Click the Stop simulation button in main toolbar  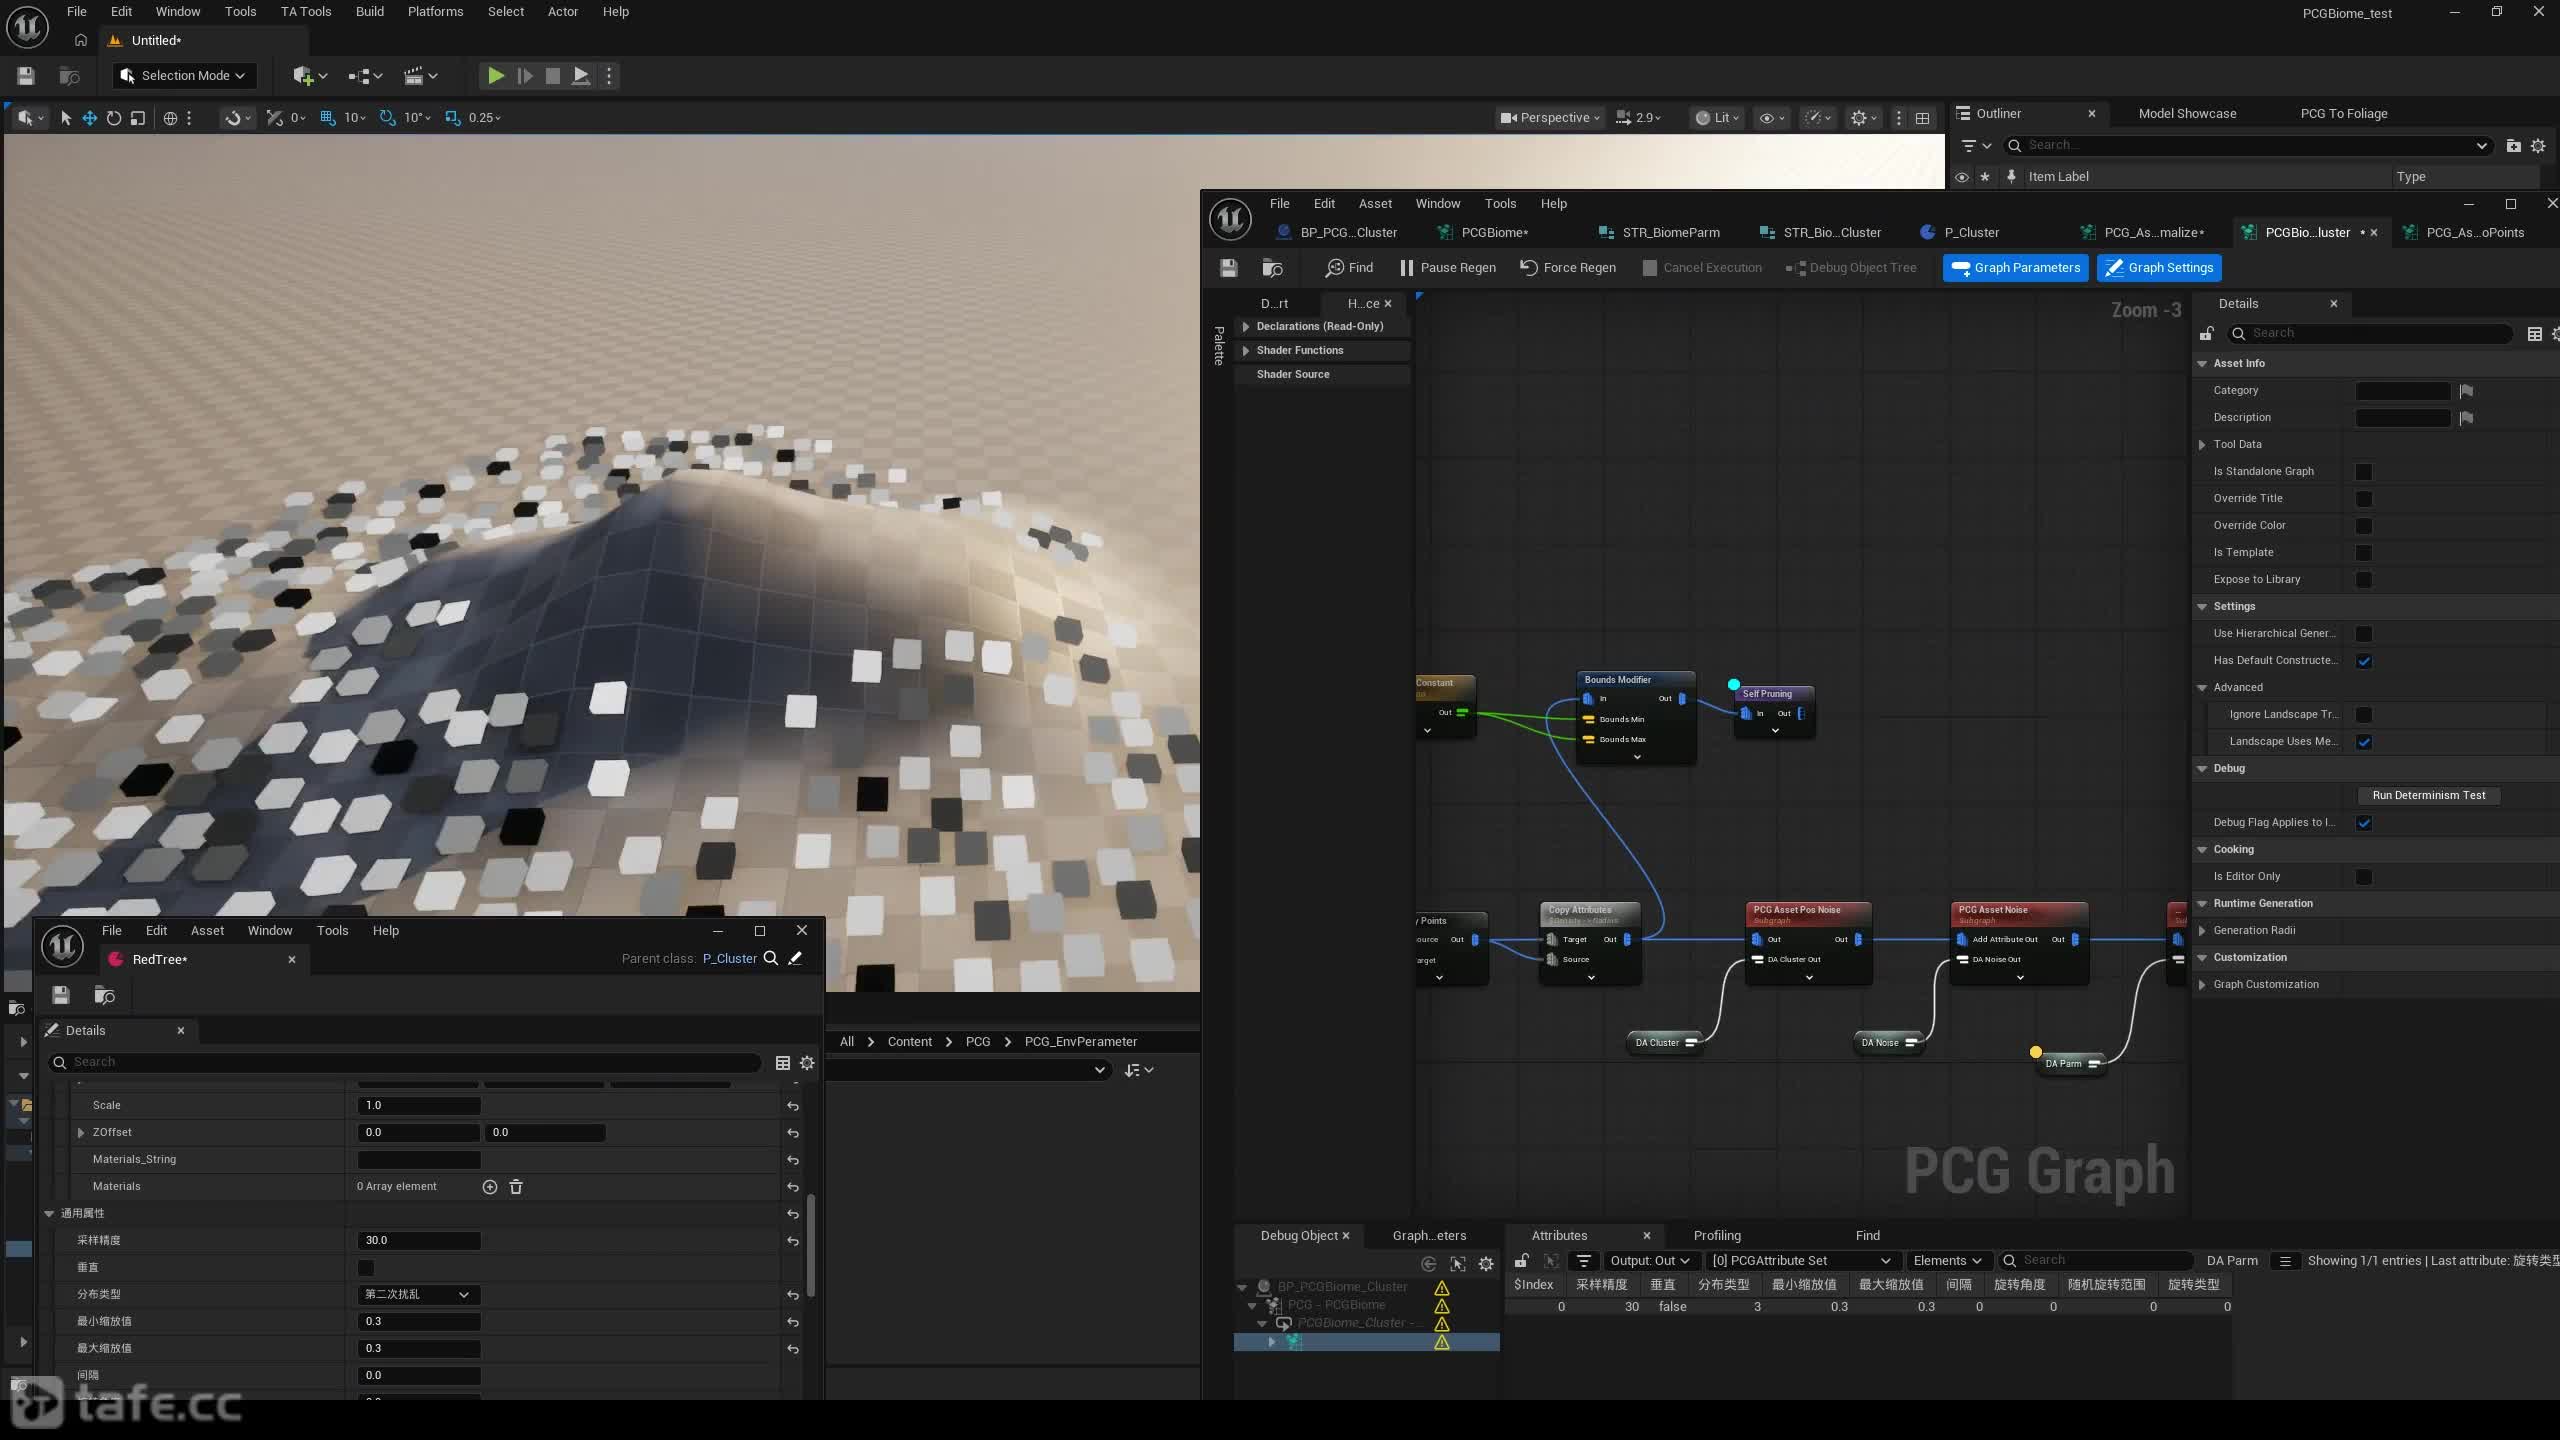(552, 75)
